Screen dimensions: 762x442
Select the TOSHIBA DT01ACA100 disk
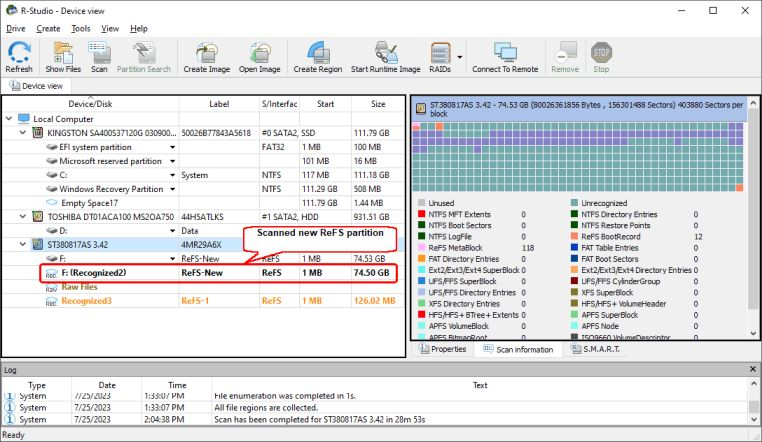(204, 217)
